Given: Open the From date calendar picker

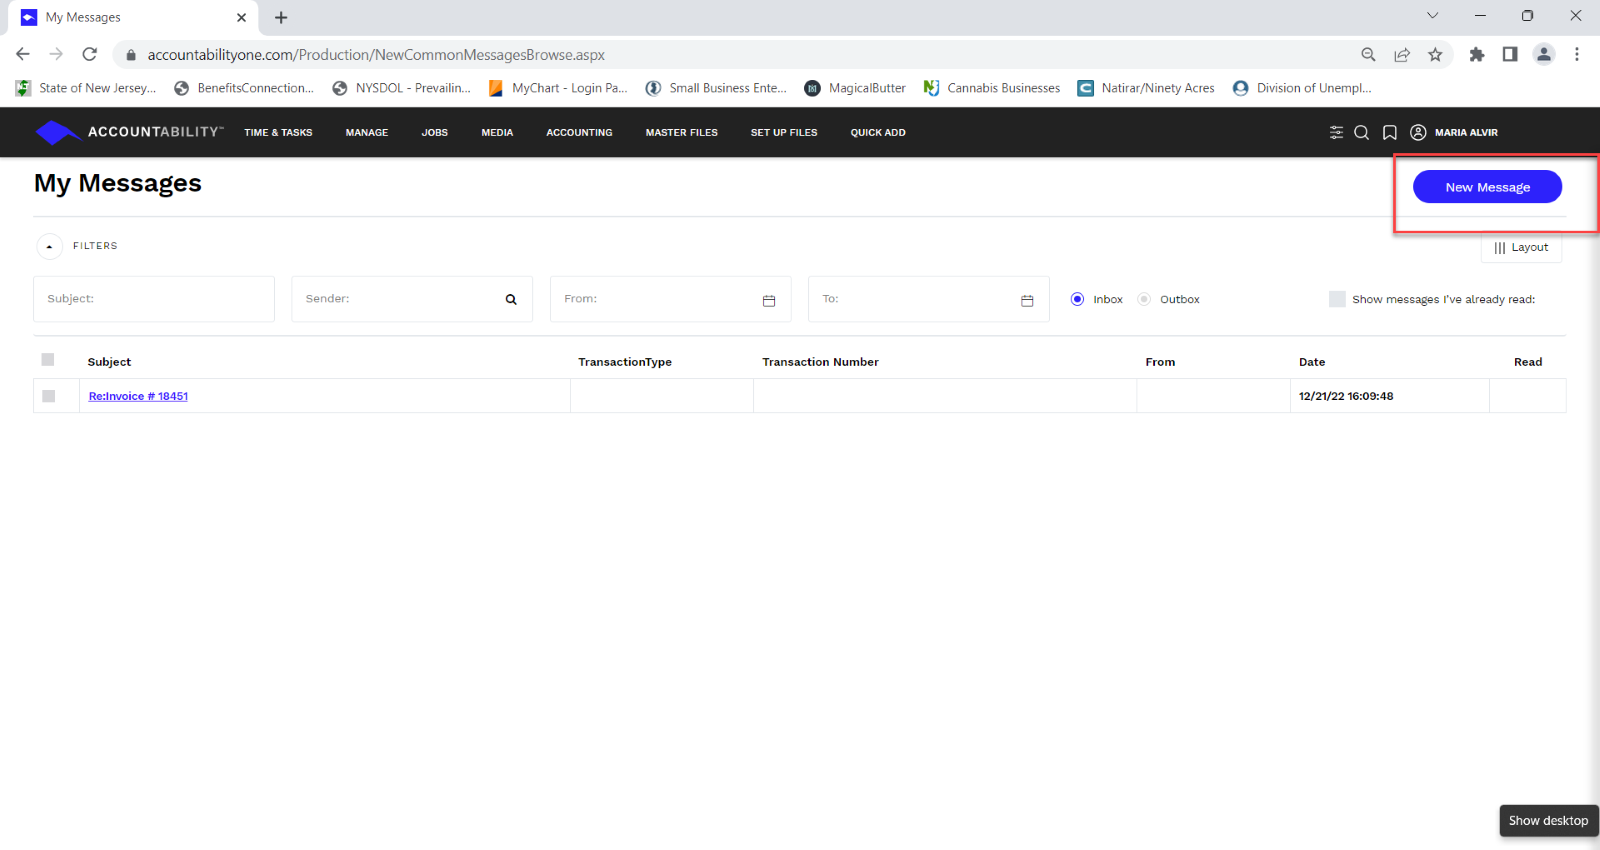Looking at the screenshot, I should (x=769, y=300).
